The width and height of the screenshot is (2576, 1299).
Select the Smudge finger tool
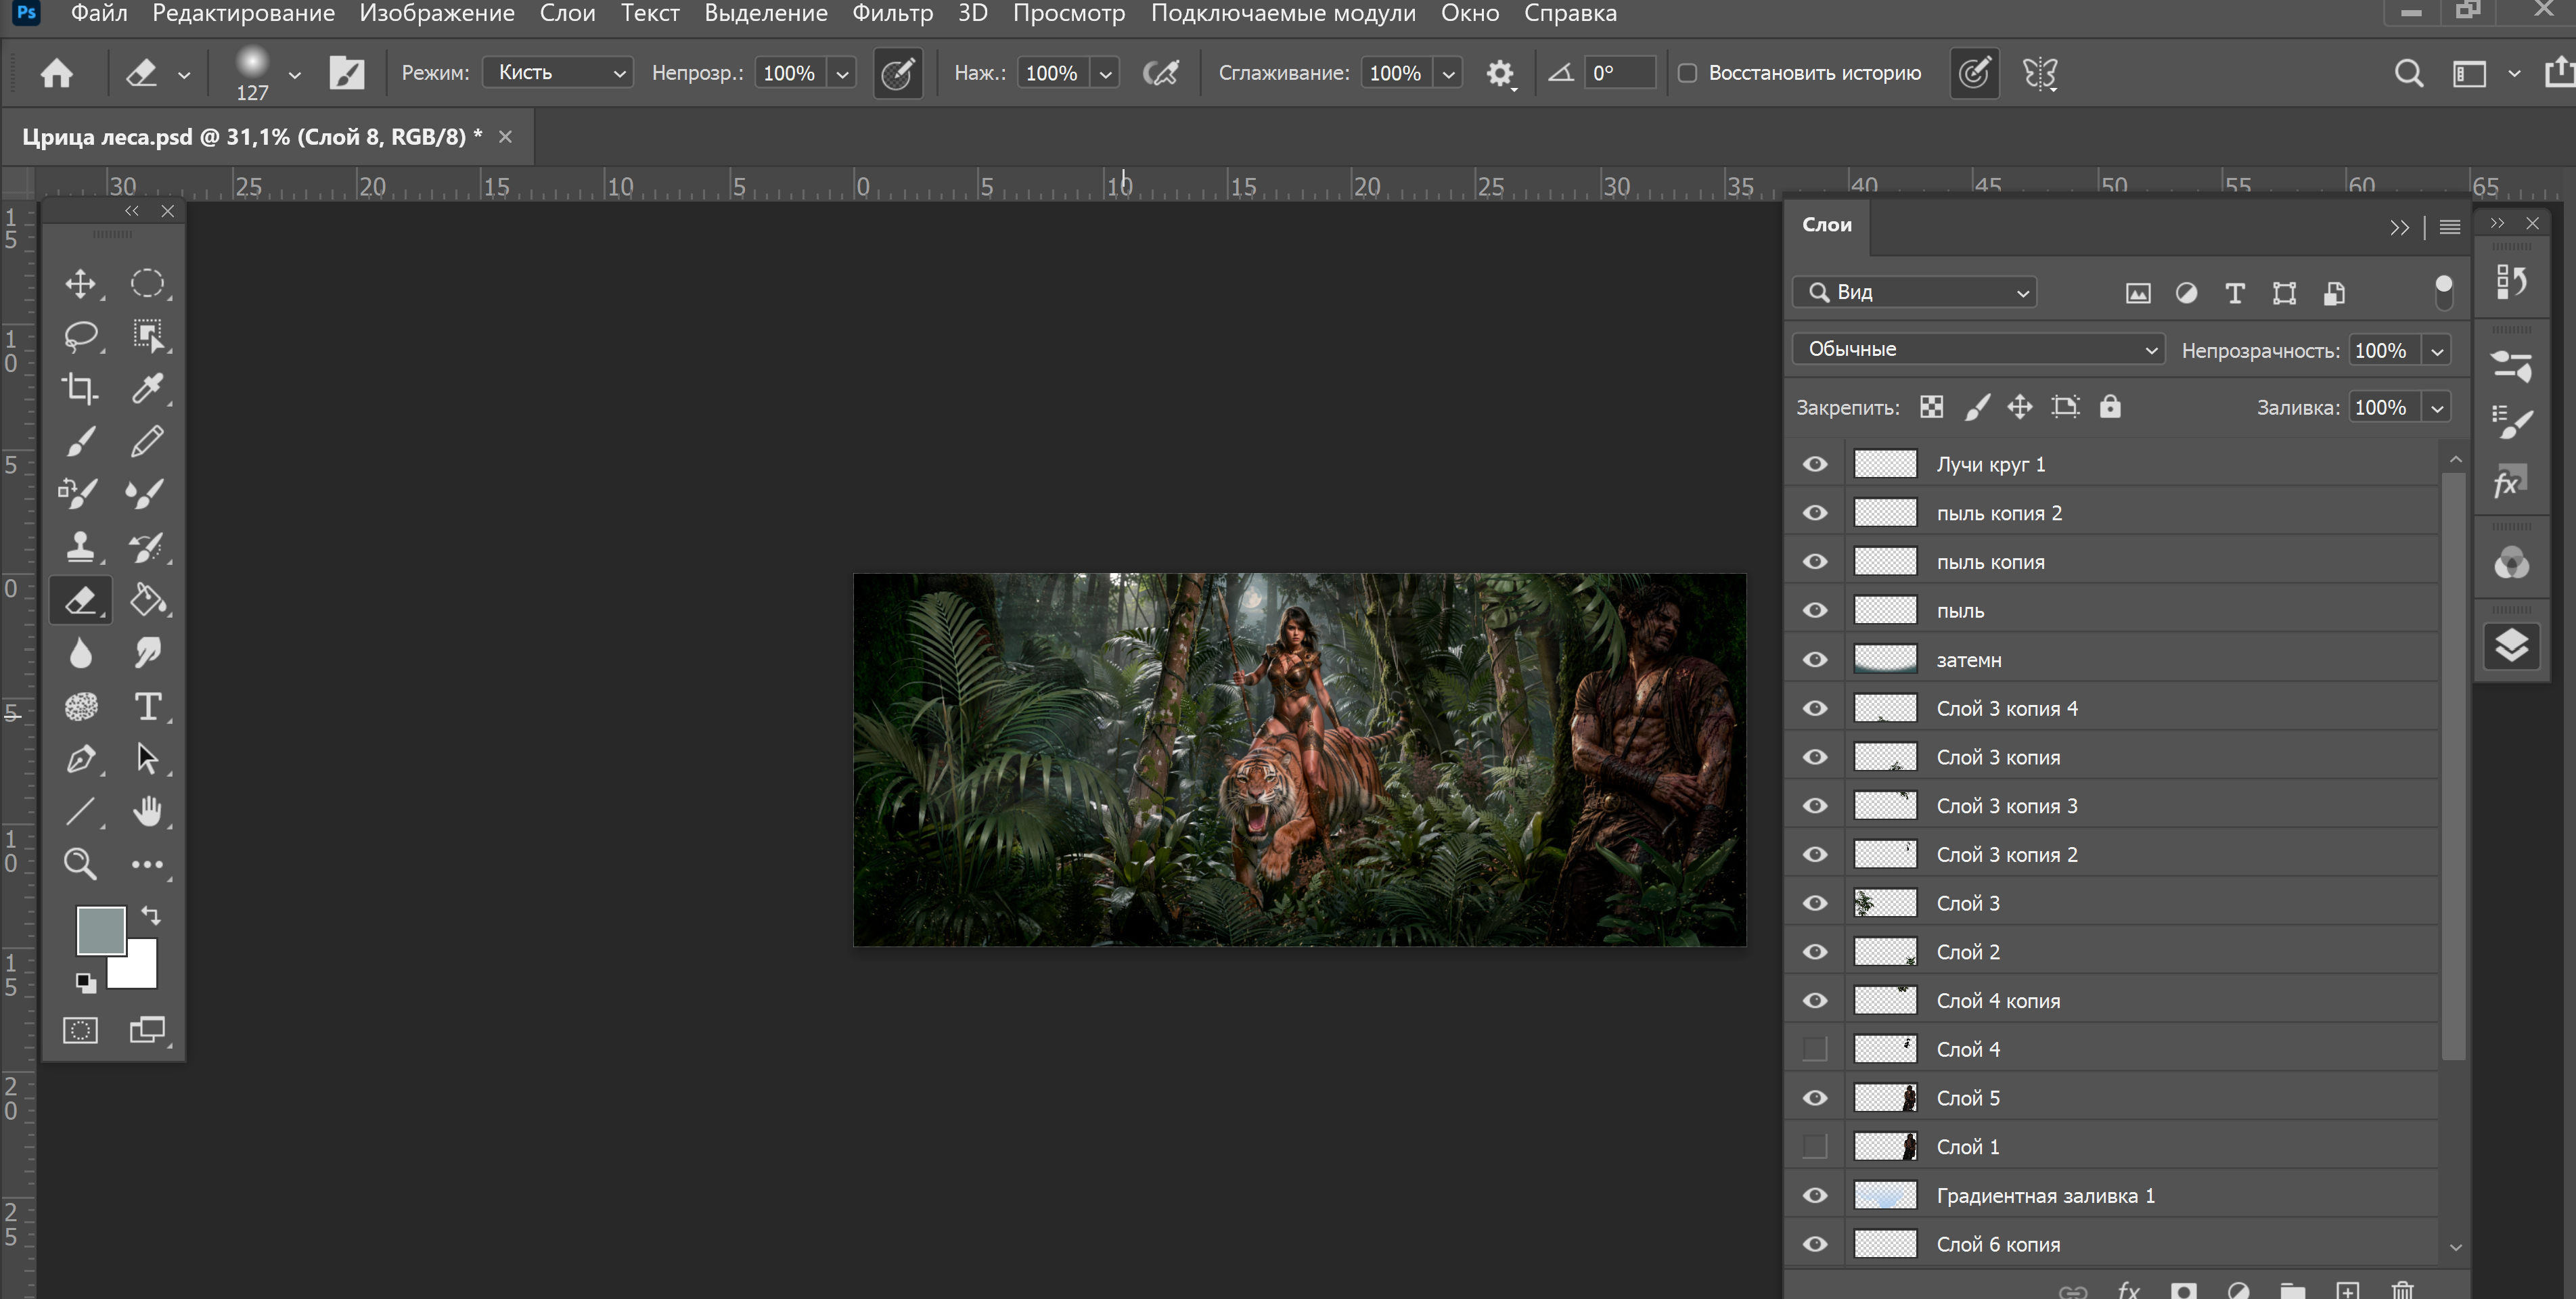pos(147,653)
